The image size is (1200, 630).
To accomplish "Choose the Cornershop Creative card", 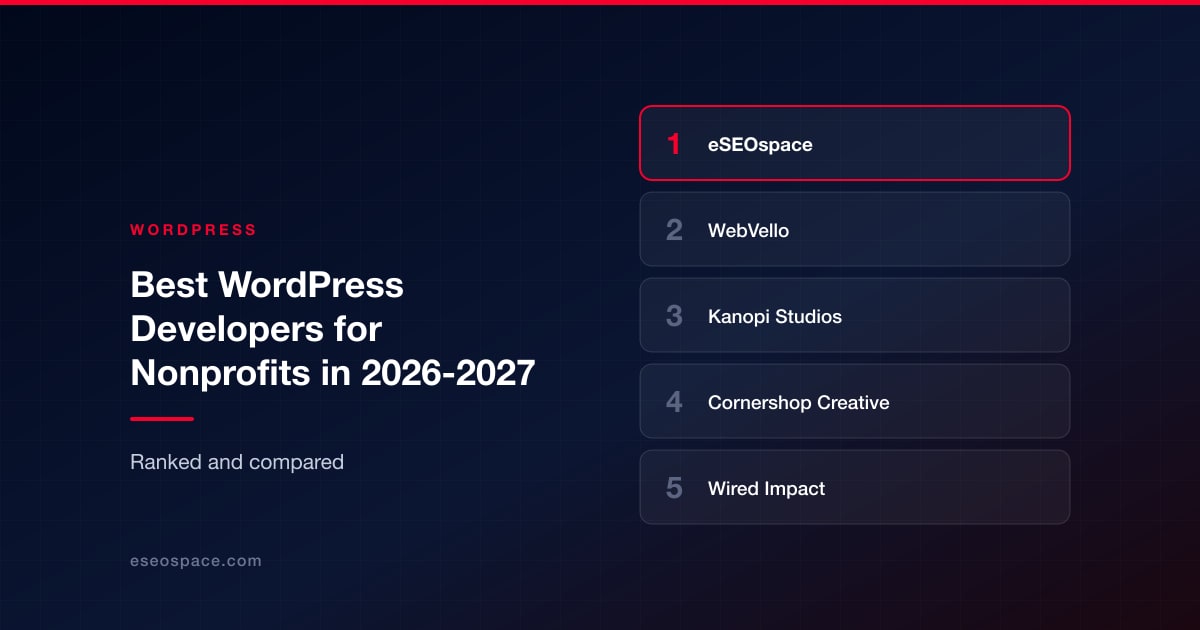I will pos(855,401).
